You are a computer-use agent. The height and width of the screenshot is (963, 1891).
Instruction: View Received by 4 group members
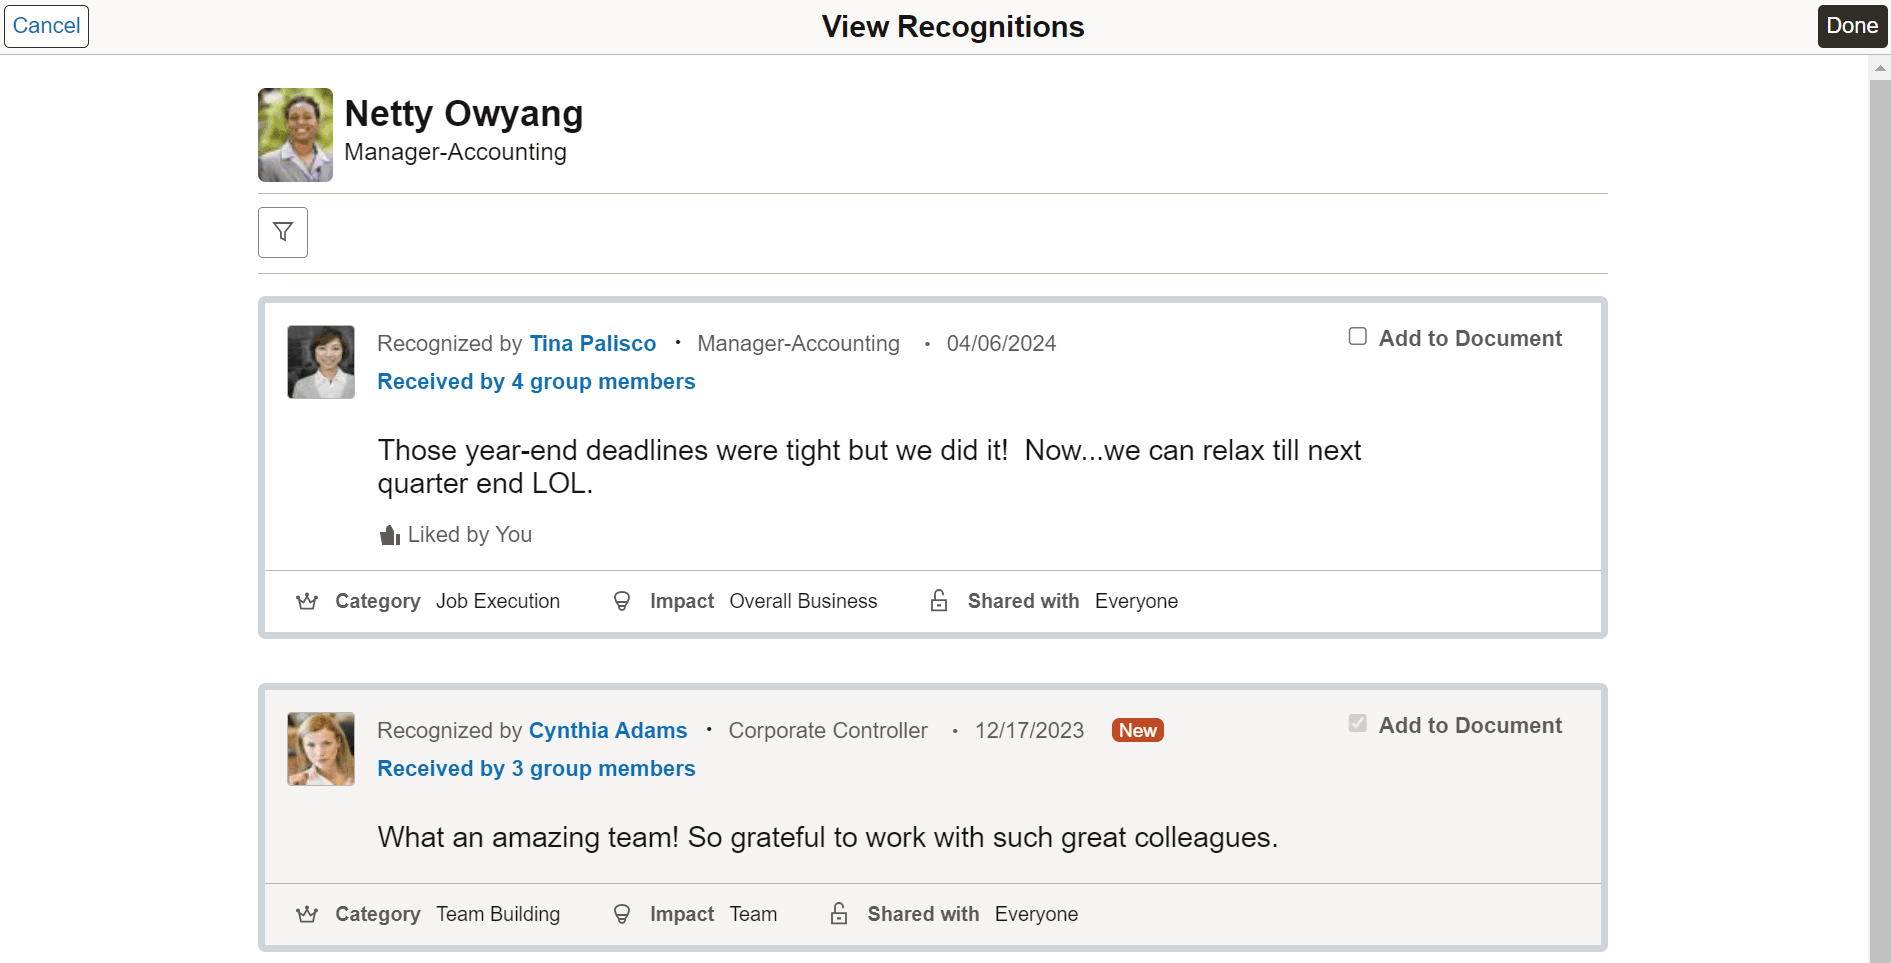tap(536, 381)
